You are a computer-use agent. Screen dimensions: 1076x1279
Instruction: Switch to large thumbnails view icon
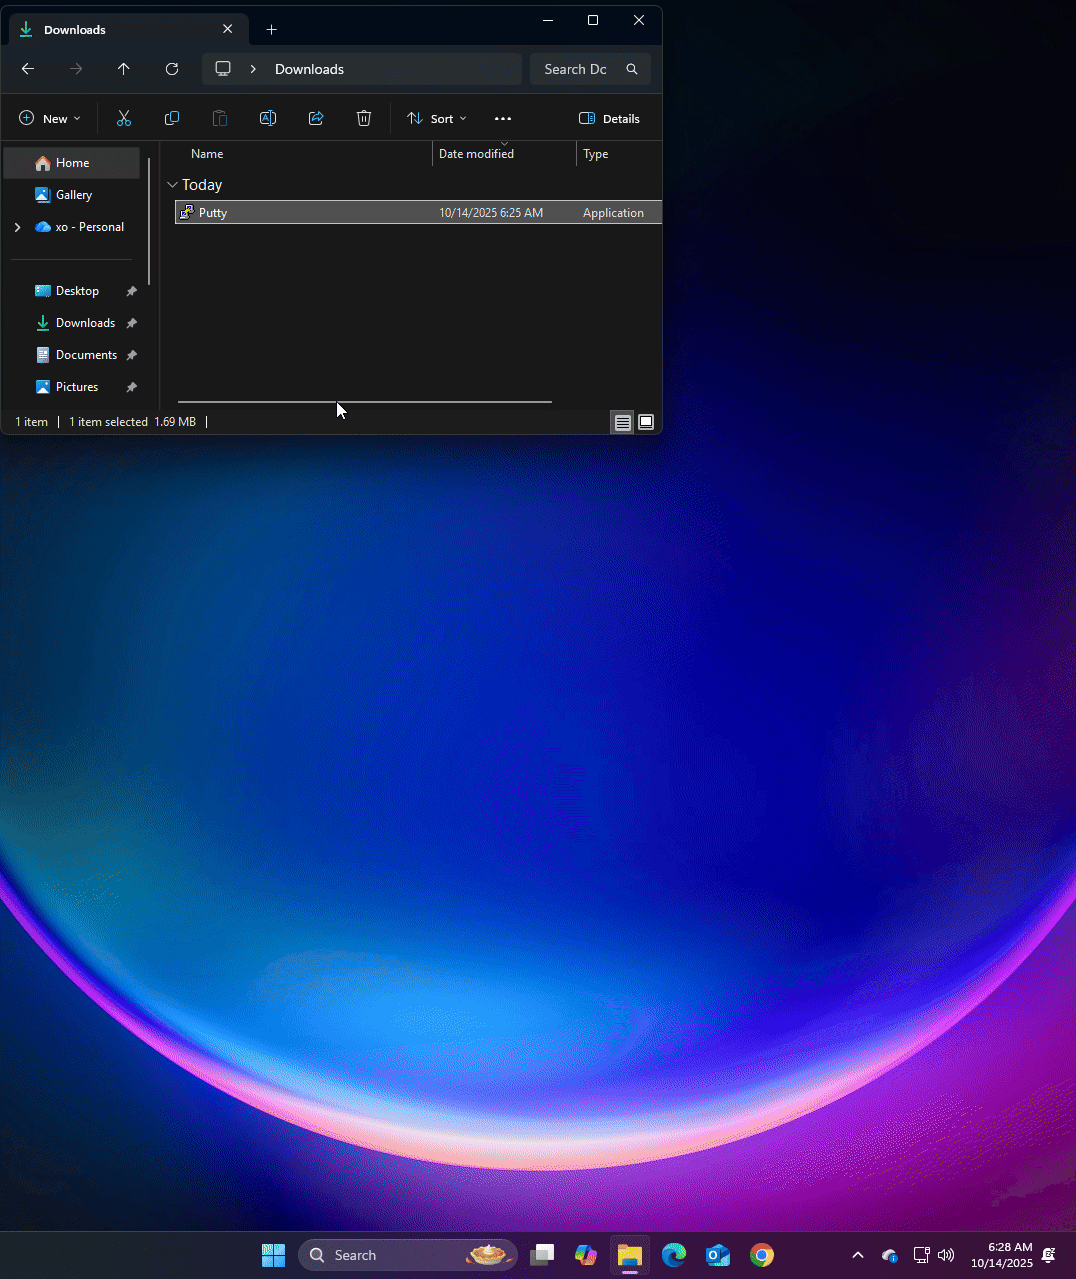[646, 422]
